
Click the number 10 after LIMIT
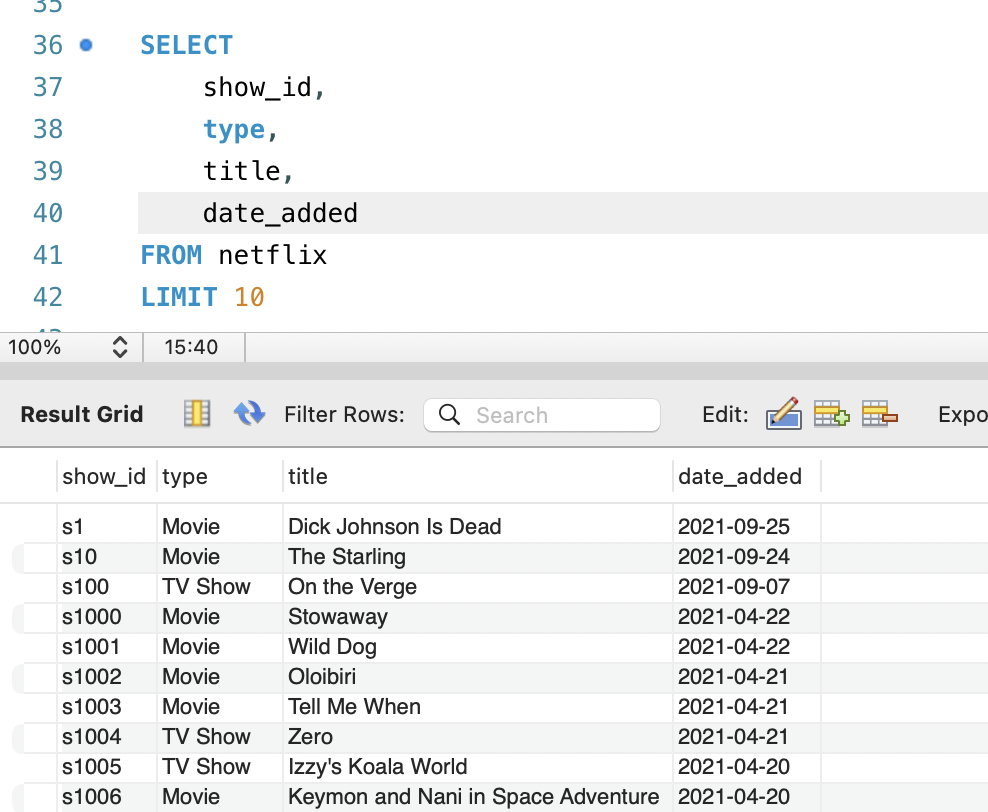click(249, 297)
